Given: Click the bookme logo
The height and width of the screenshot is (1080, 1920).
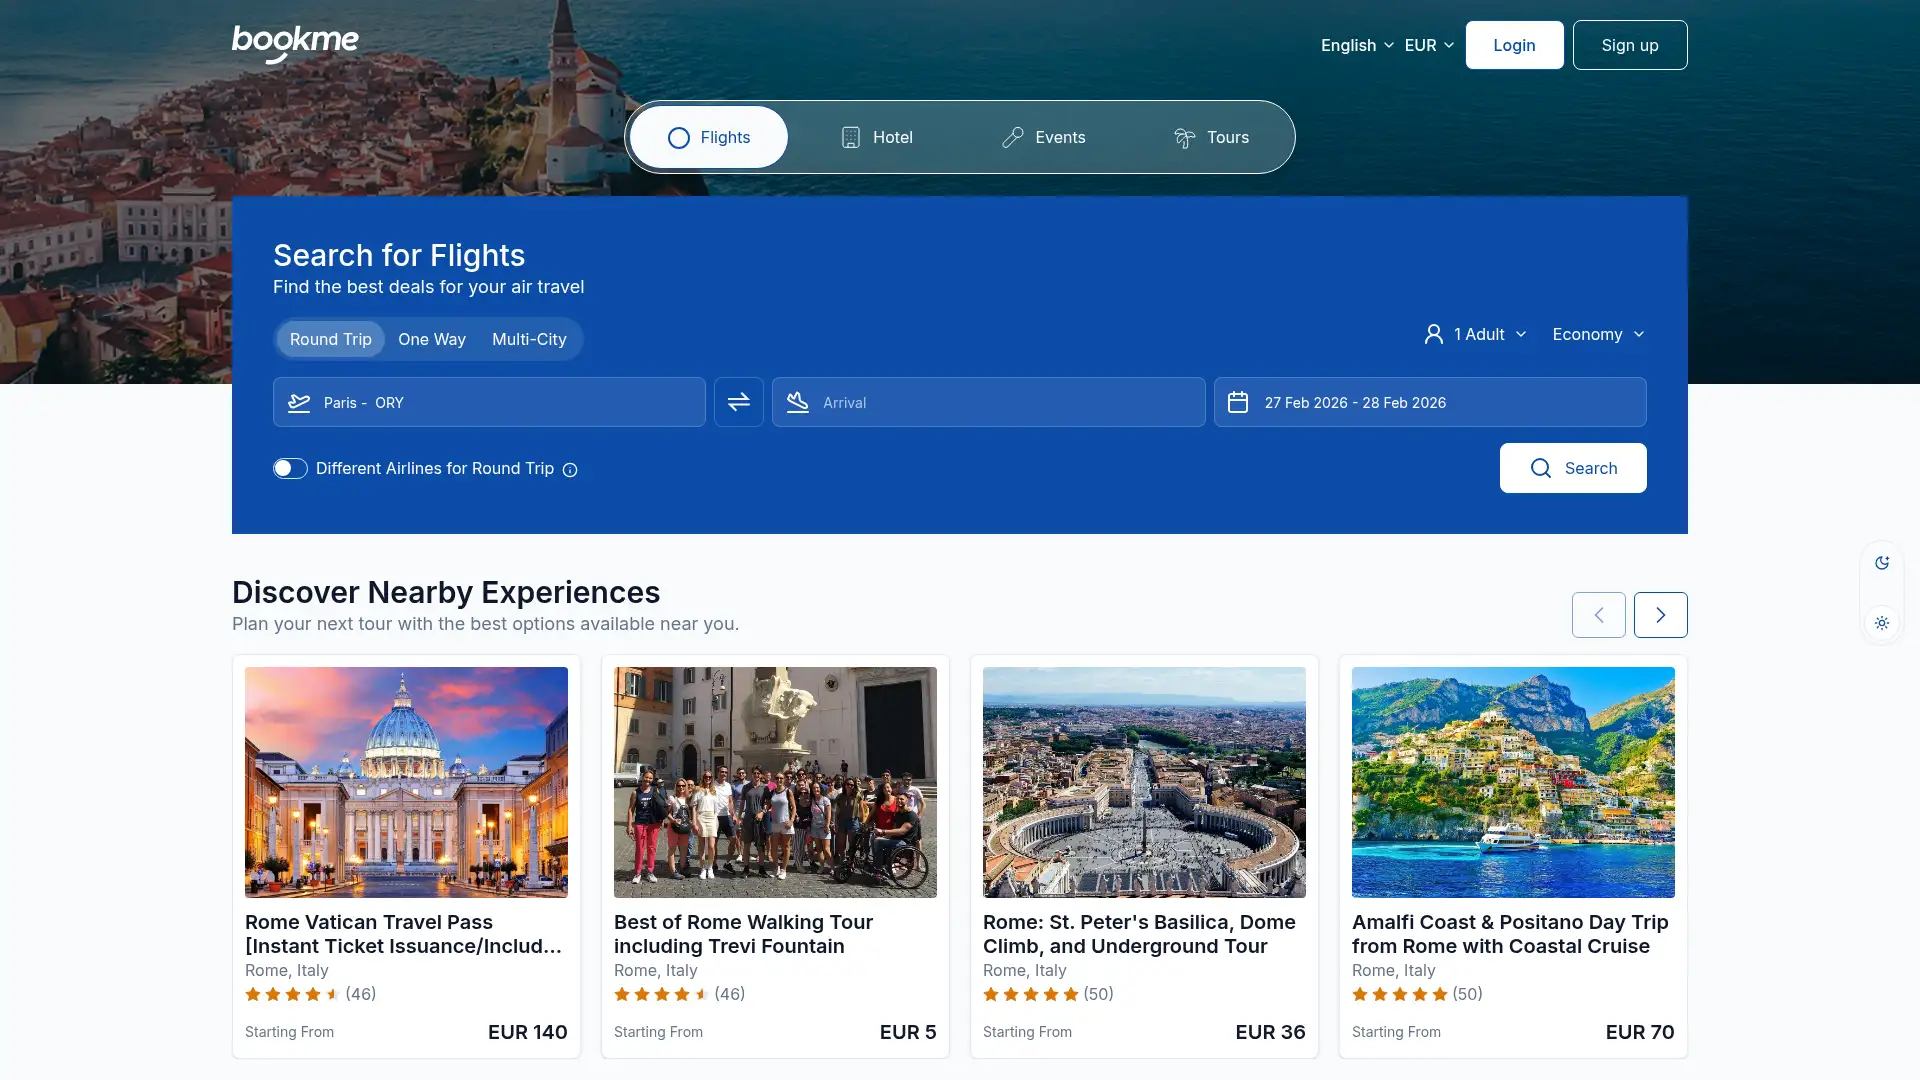Looking at the screenshot, I should pyautogui.click(x=295, y=44).
